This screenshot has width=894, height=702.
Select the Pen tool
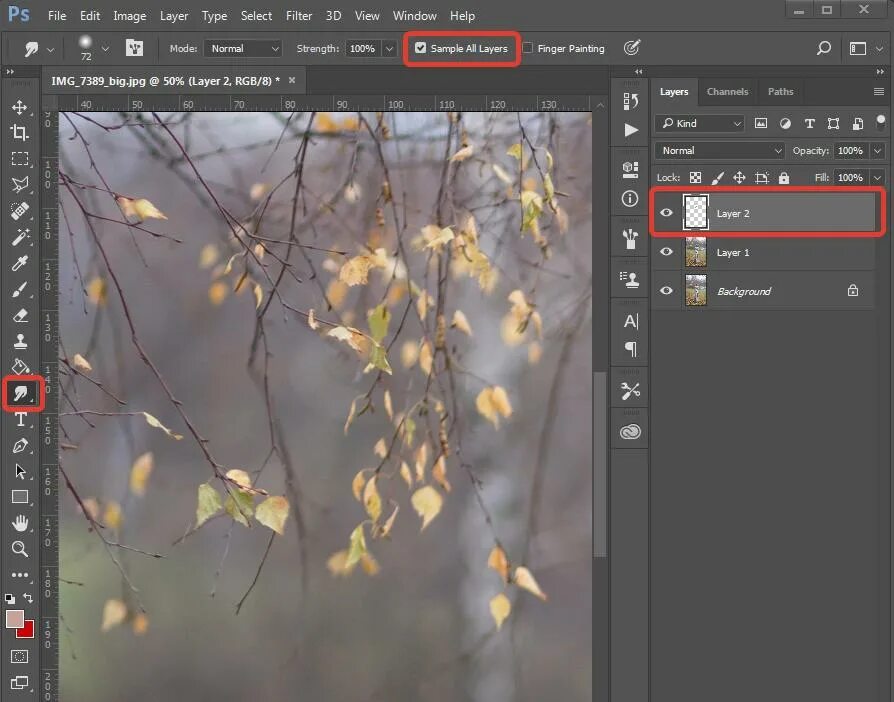19,445
